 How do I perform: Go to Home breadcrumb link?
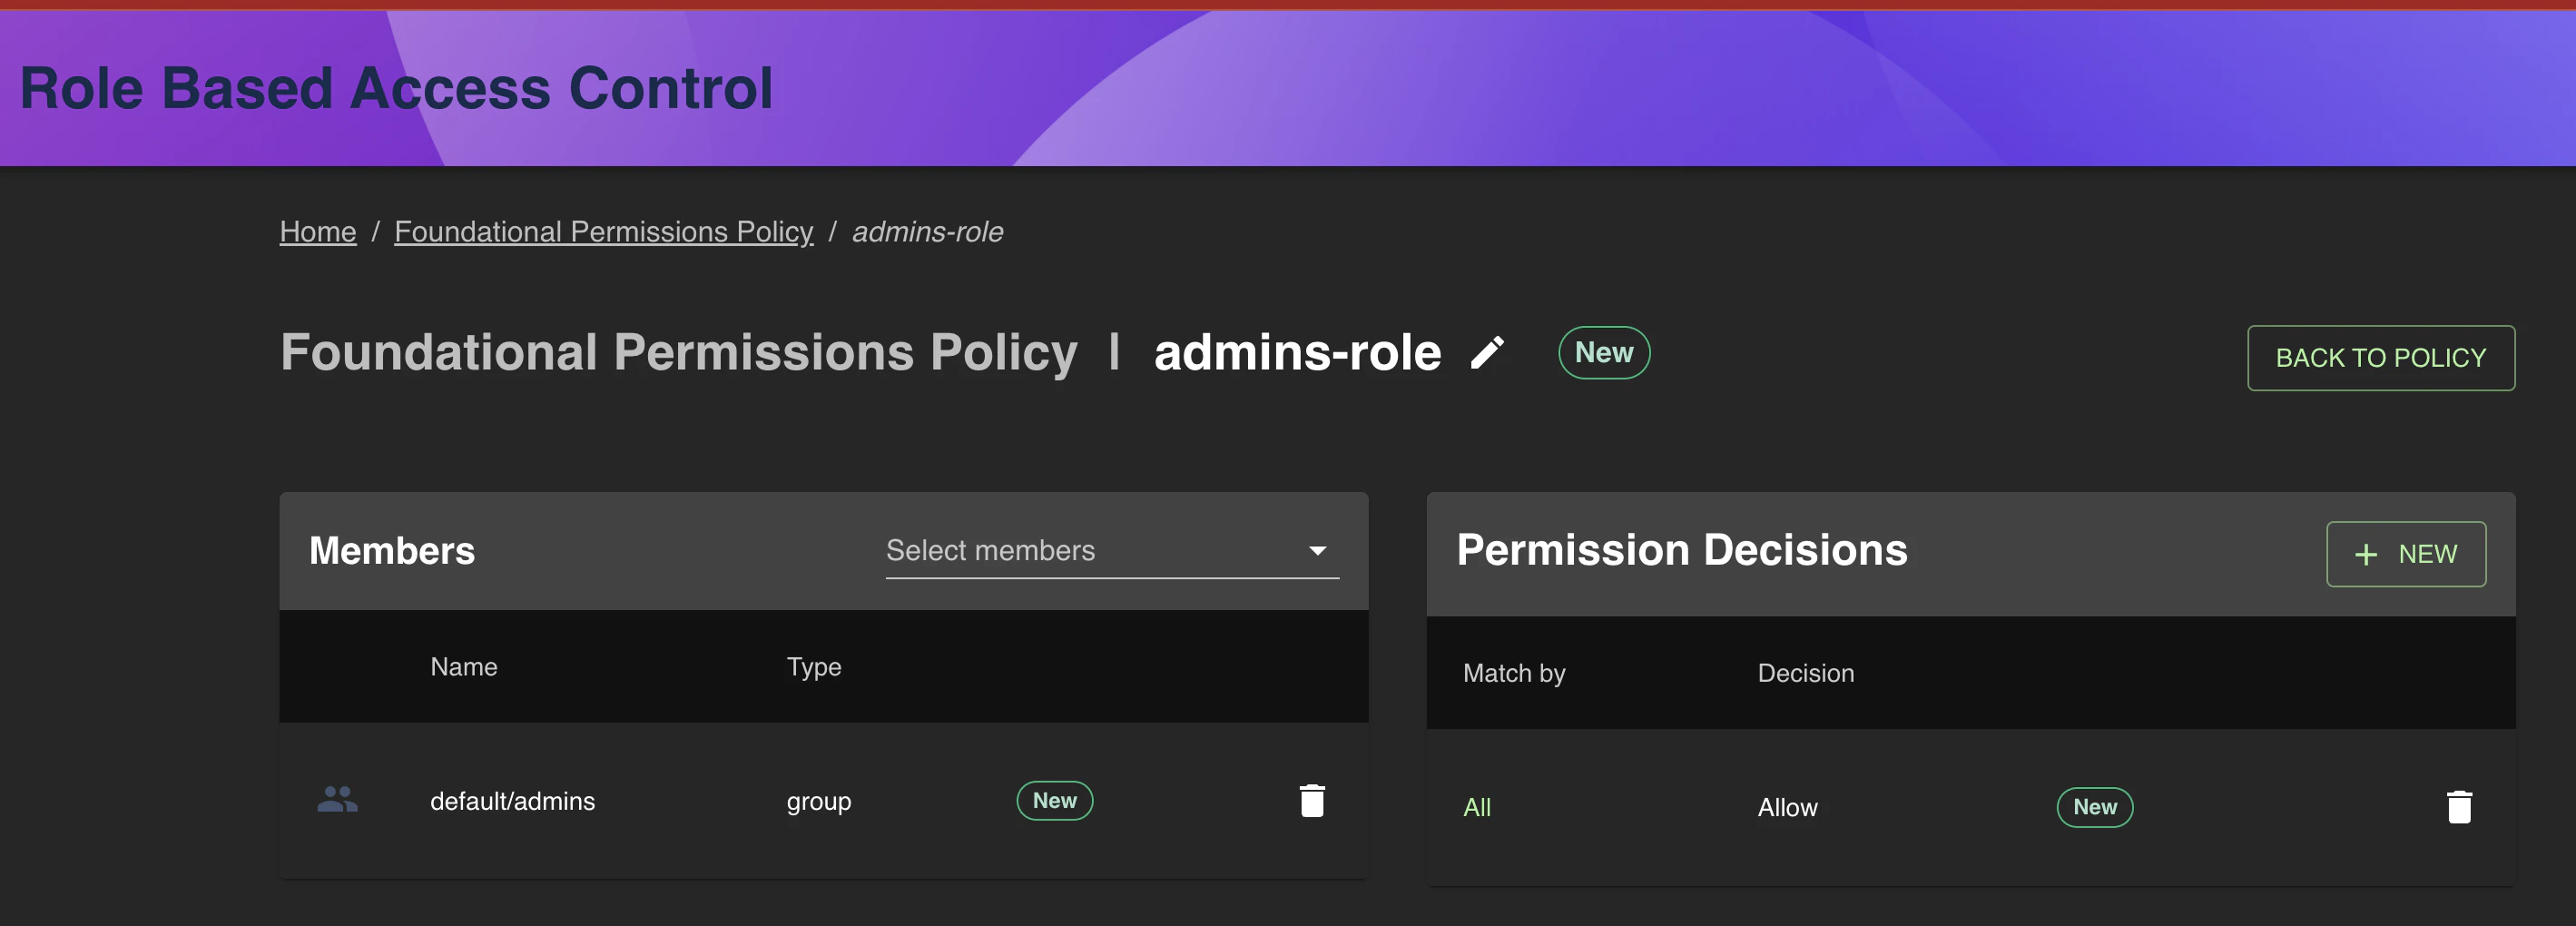tap(318, 231)
